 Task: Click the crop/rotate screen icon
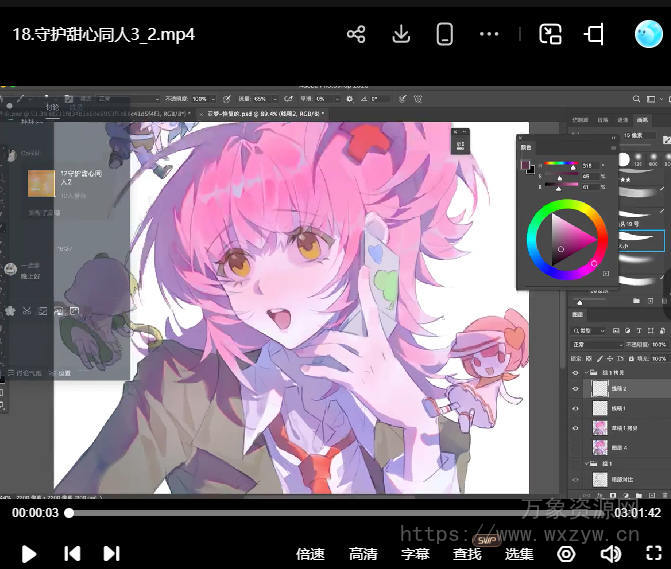pyautogui.click(x=595, y=35)
